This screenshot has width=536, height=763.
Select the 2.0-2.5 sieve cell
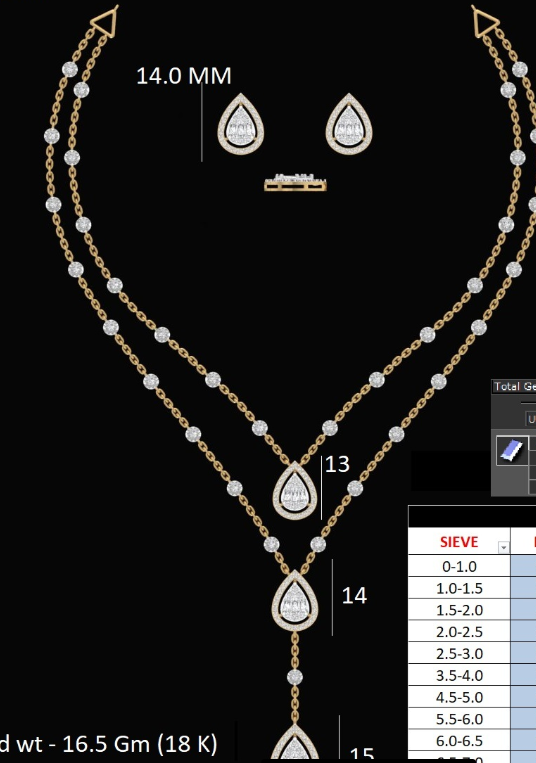pyautogui.click(x=459, y=632)
